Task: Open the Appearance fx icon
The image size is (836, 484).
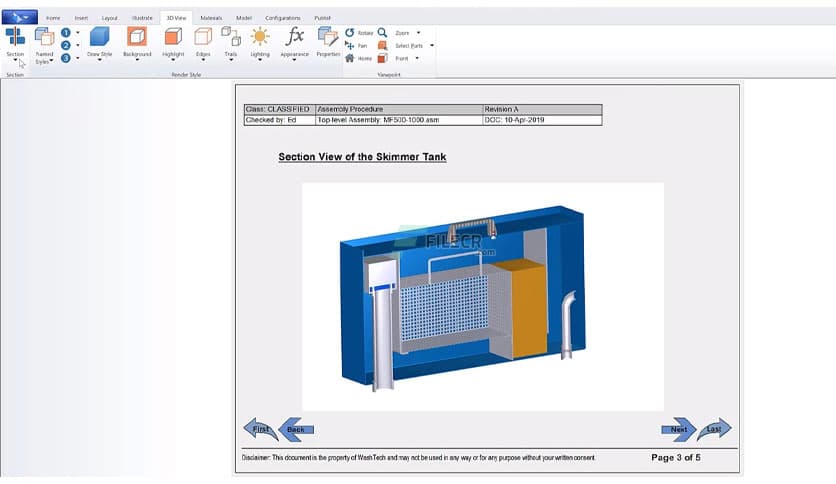Action: pyautogui.click(x=294, y=37)
